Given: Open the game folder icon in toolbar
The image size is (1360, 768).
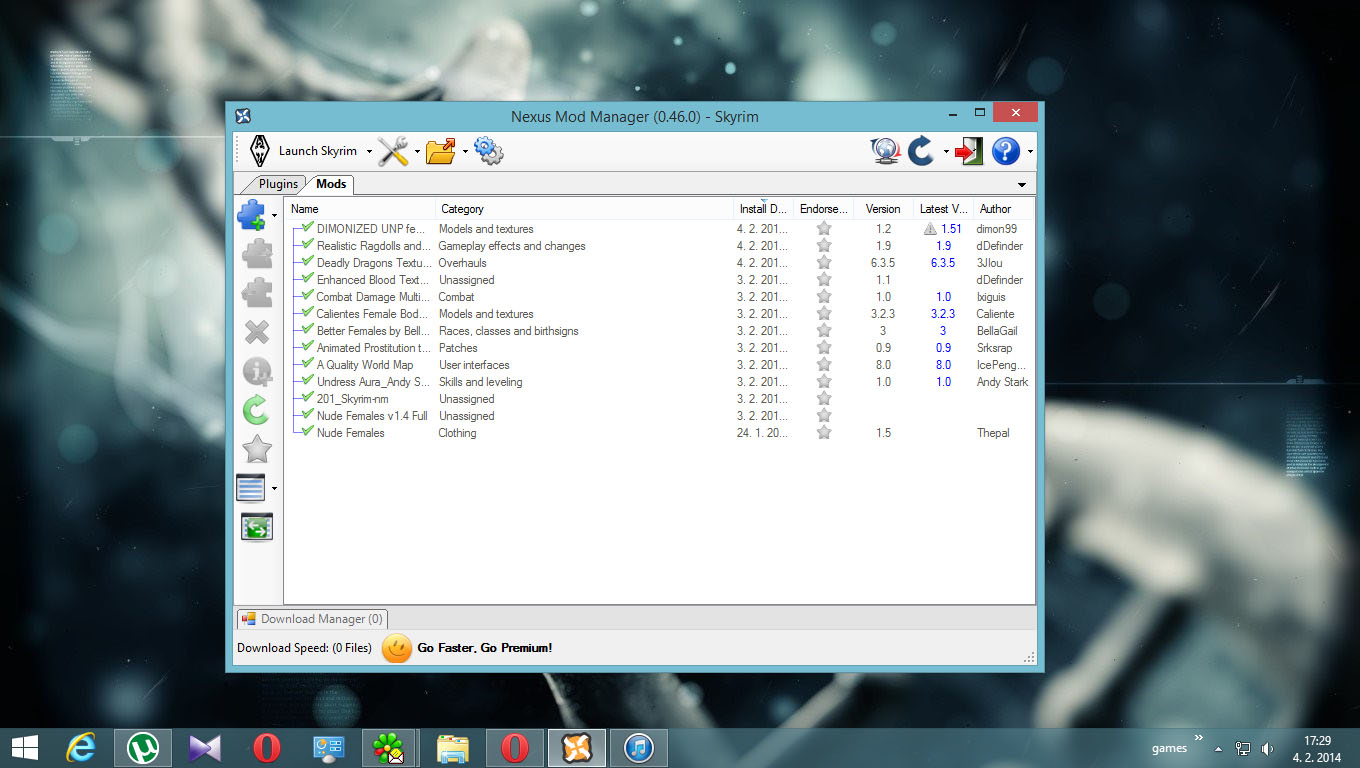Looking at the screenshot, I should (x=440, y=151).
